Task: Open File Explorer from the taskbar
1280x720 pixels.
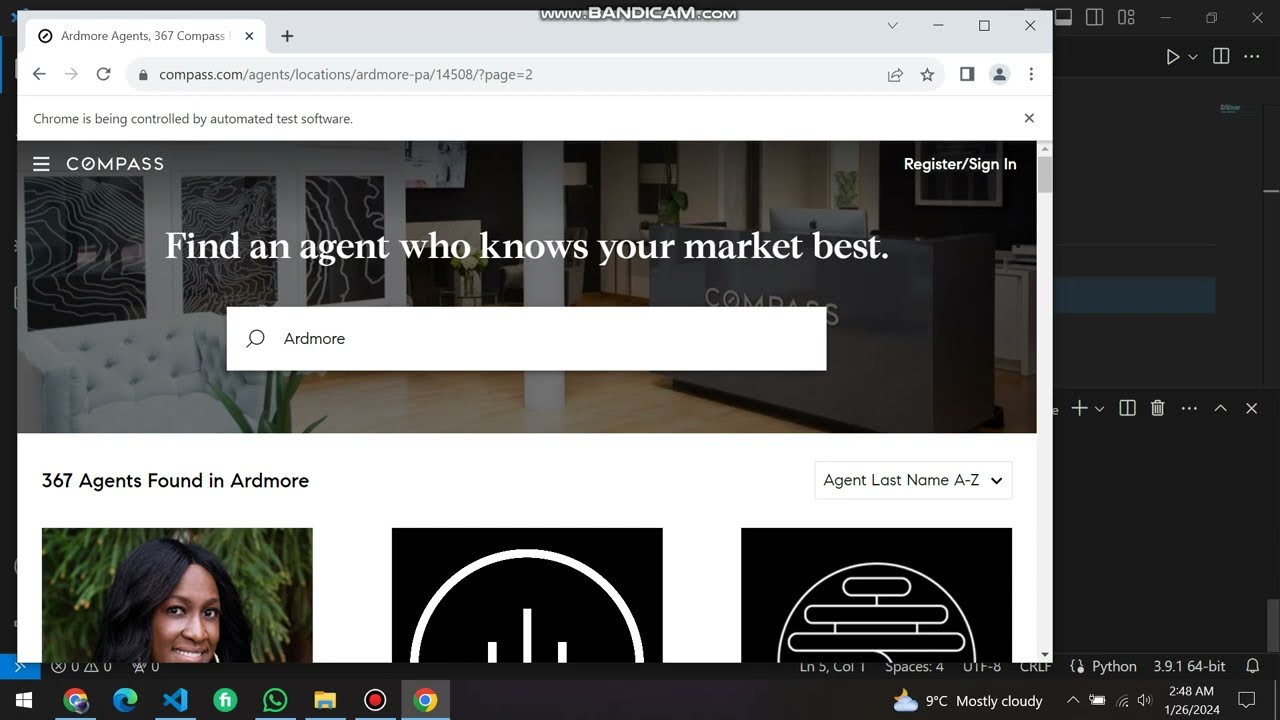Action: pos(325,700)
